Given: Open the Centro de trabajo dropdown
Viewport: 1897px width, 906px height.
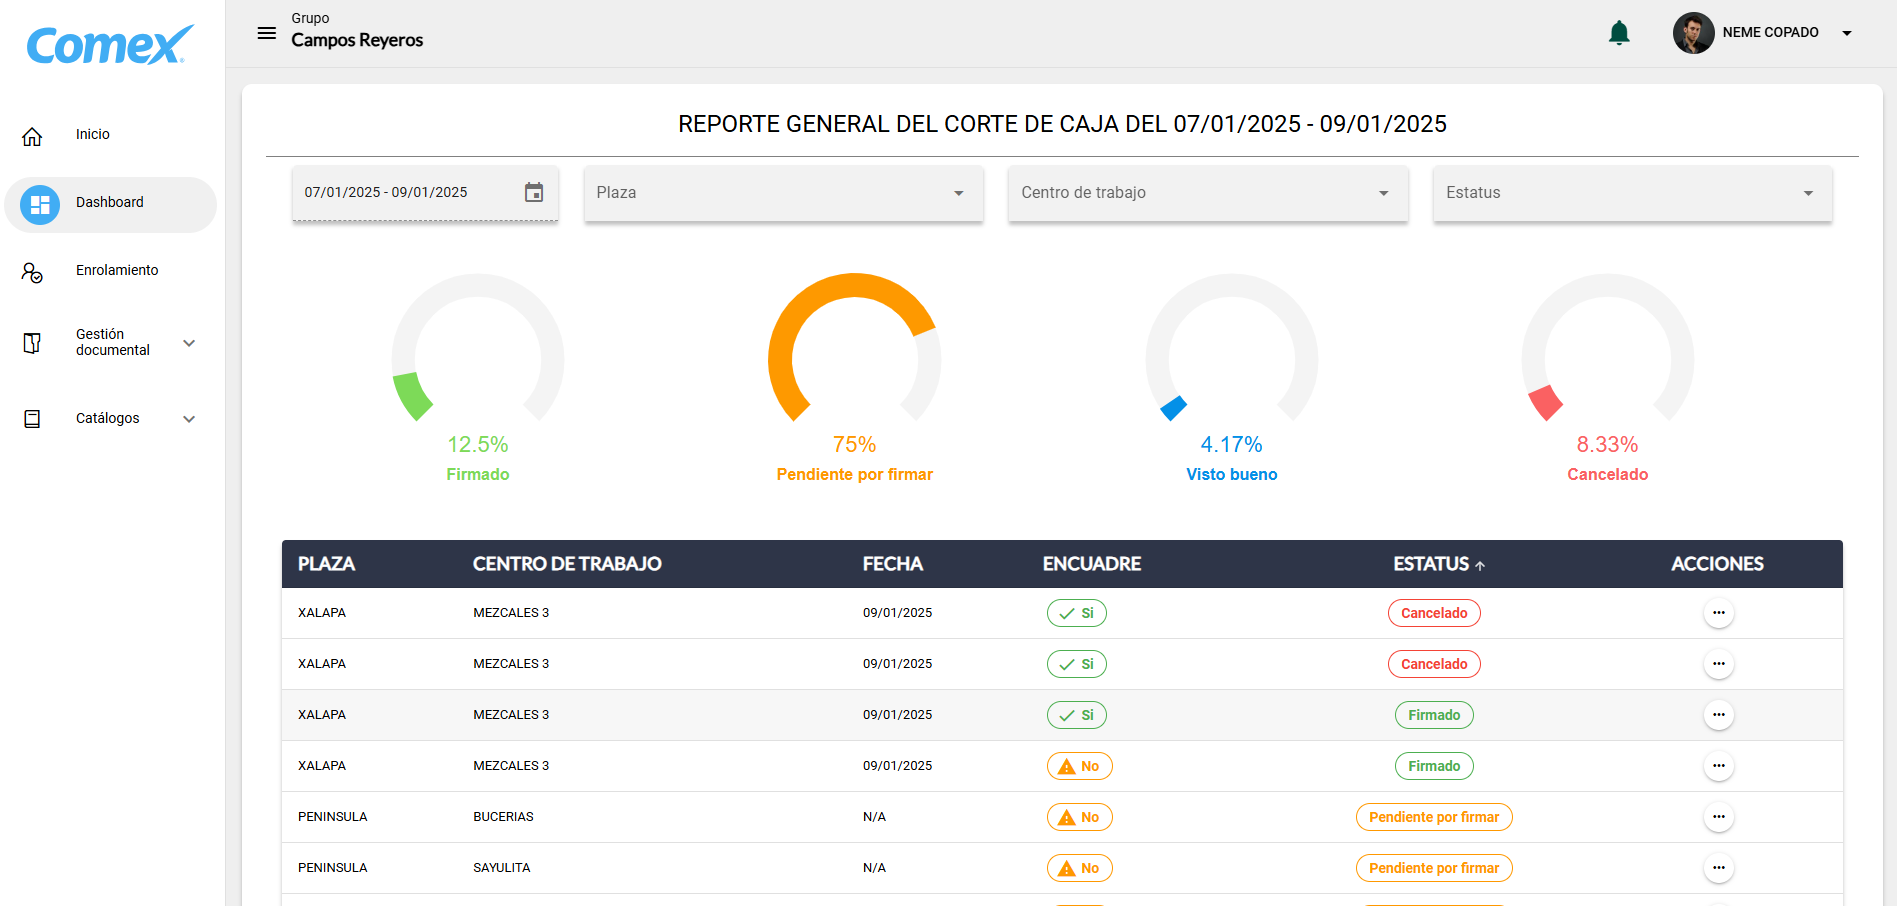Looking at the screenshot, I should [1207, 193].
